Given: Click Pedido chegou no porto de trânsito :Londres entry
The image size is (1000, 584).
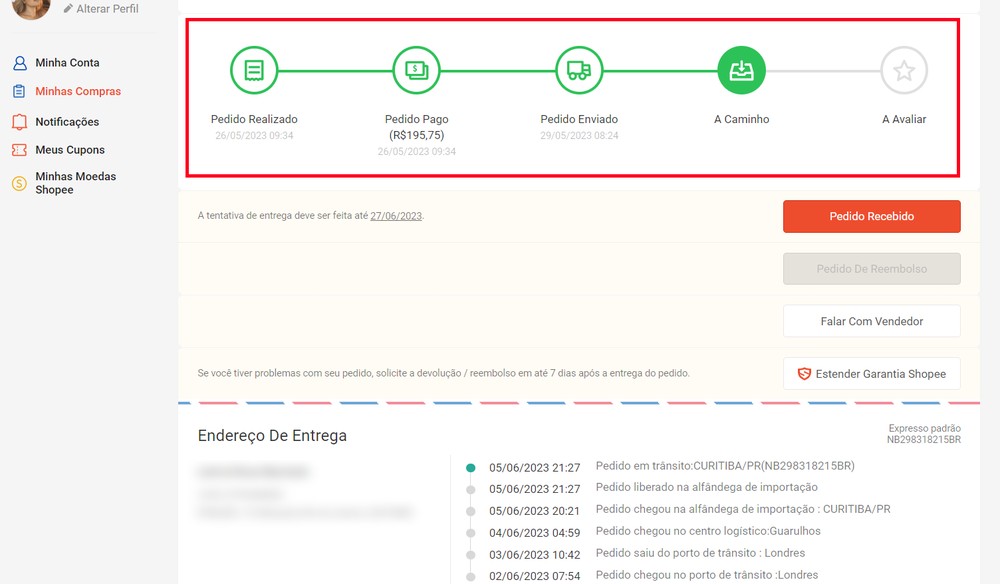Looking at the screenshot, I should pos(707,575).
